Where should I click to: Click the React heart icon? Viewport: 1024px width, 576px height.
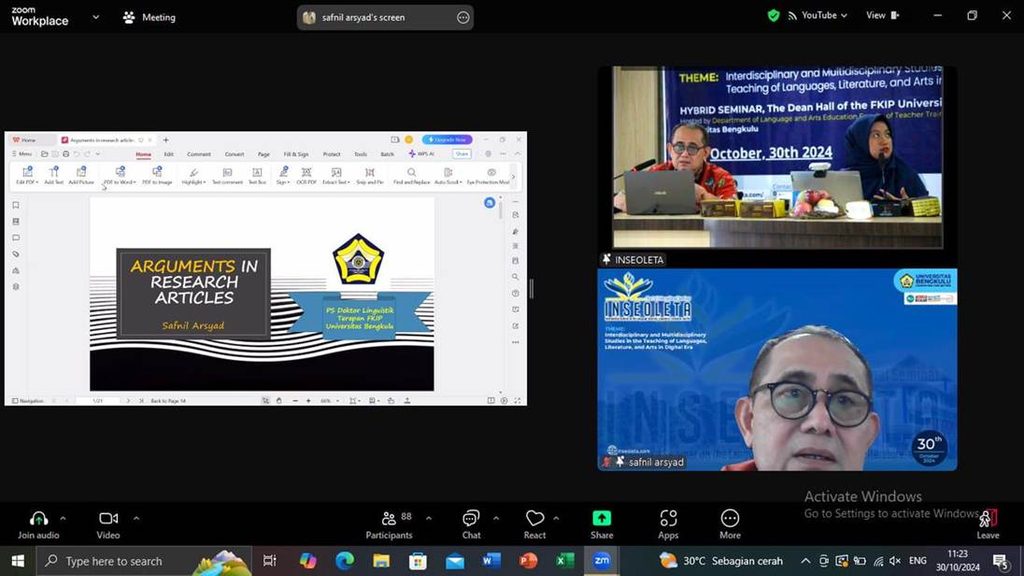pos(535,519)
